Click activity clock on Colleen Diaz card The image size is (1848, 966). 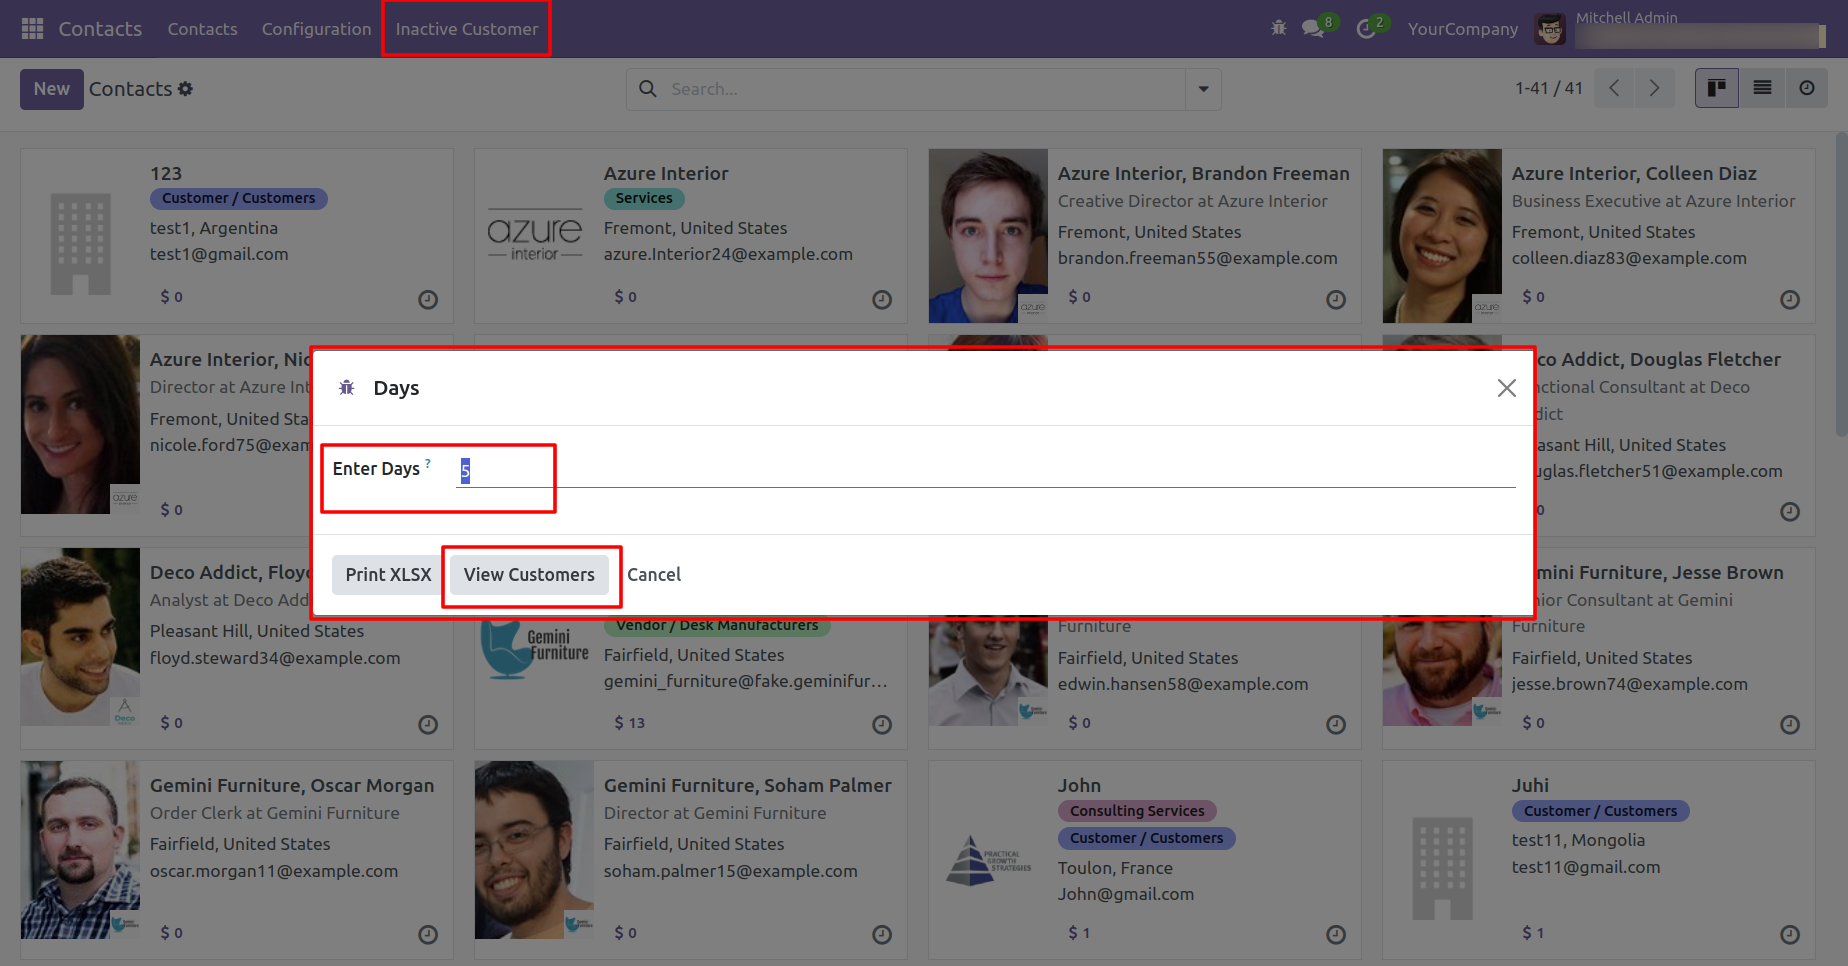coord(1790,299)
